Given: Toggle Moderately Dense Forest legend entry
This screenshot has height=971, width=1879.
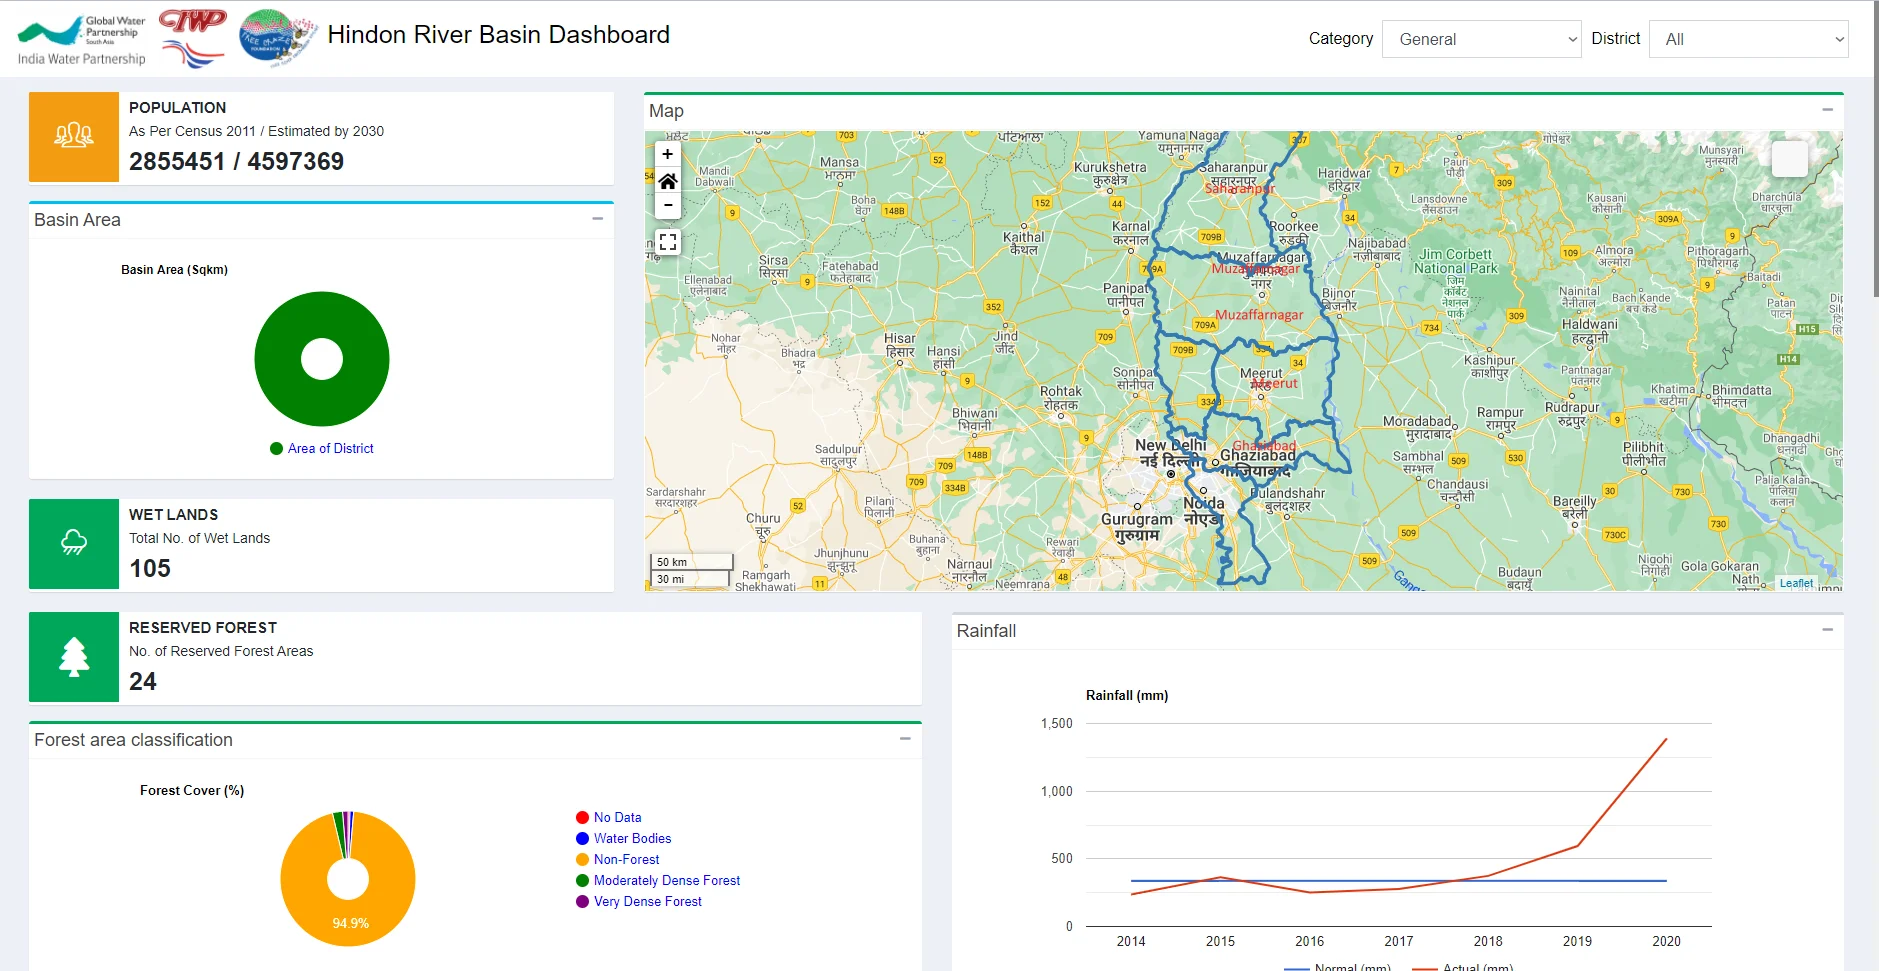Looking at the screenshot, I should click(x=658, y=881).
